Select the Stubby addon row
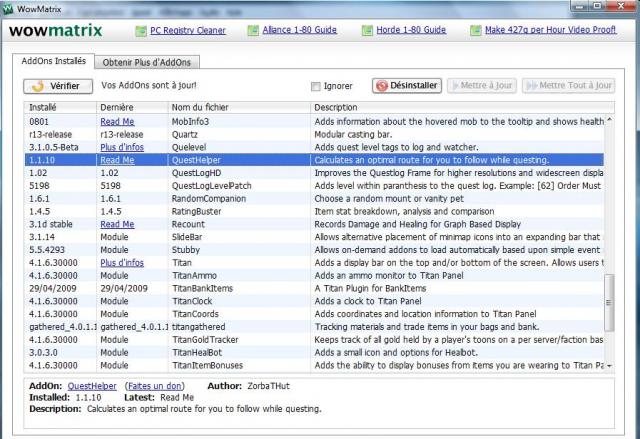 point(314,250)
